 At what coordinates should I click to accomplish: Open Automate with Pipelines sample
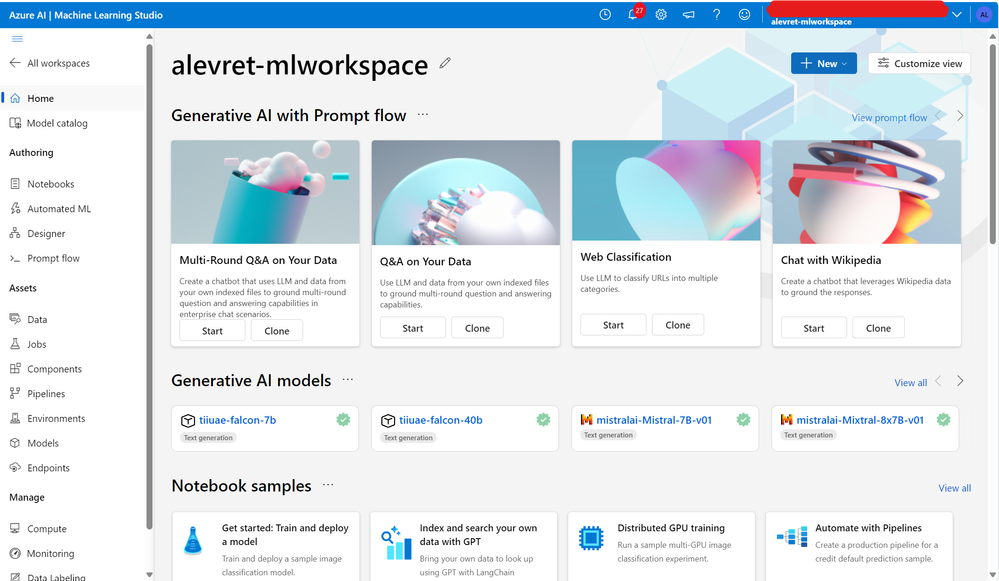859,547
